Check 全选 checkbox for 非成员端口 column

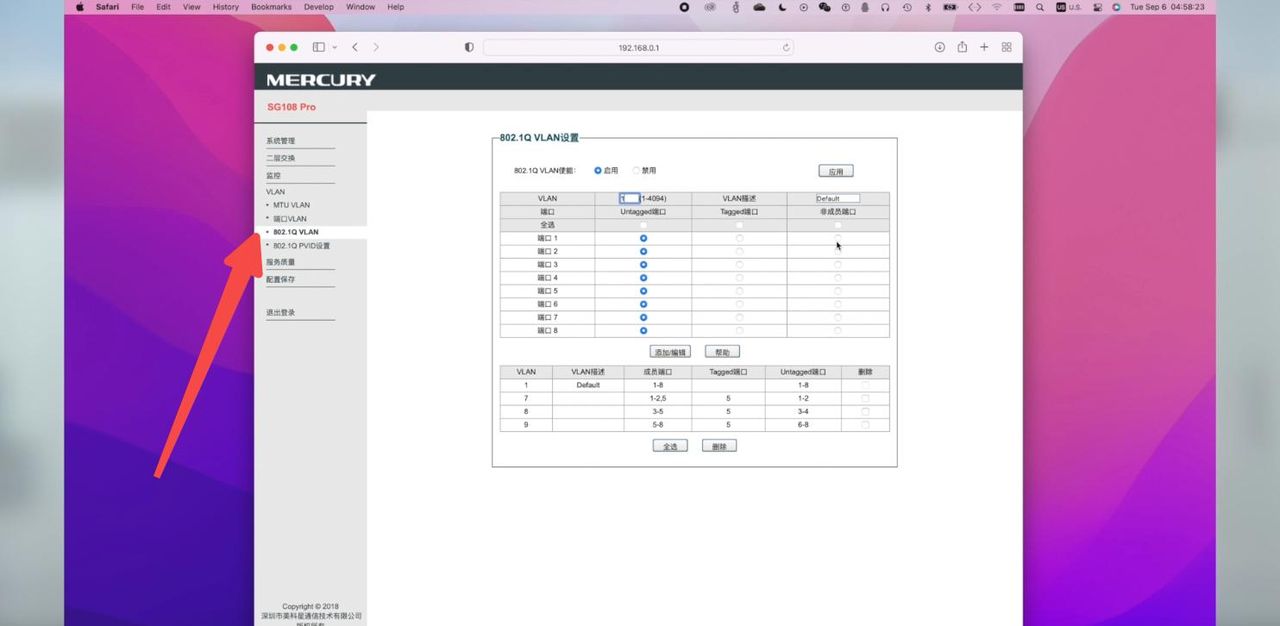coord(838,225)
